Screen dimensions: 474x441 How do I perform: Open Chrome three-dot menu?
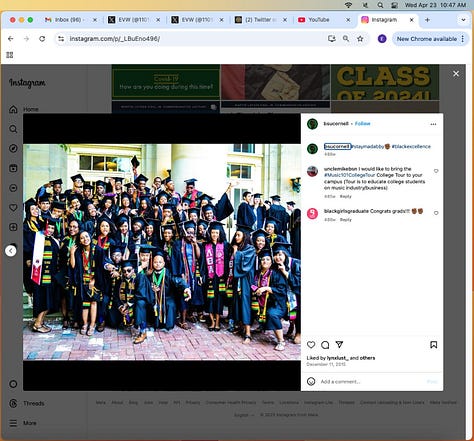click(x=463, y=39)
